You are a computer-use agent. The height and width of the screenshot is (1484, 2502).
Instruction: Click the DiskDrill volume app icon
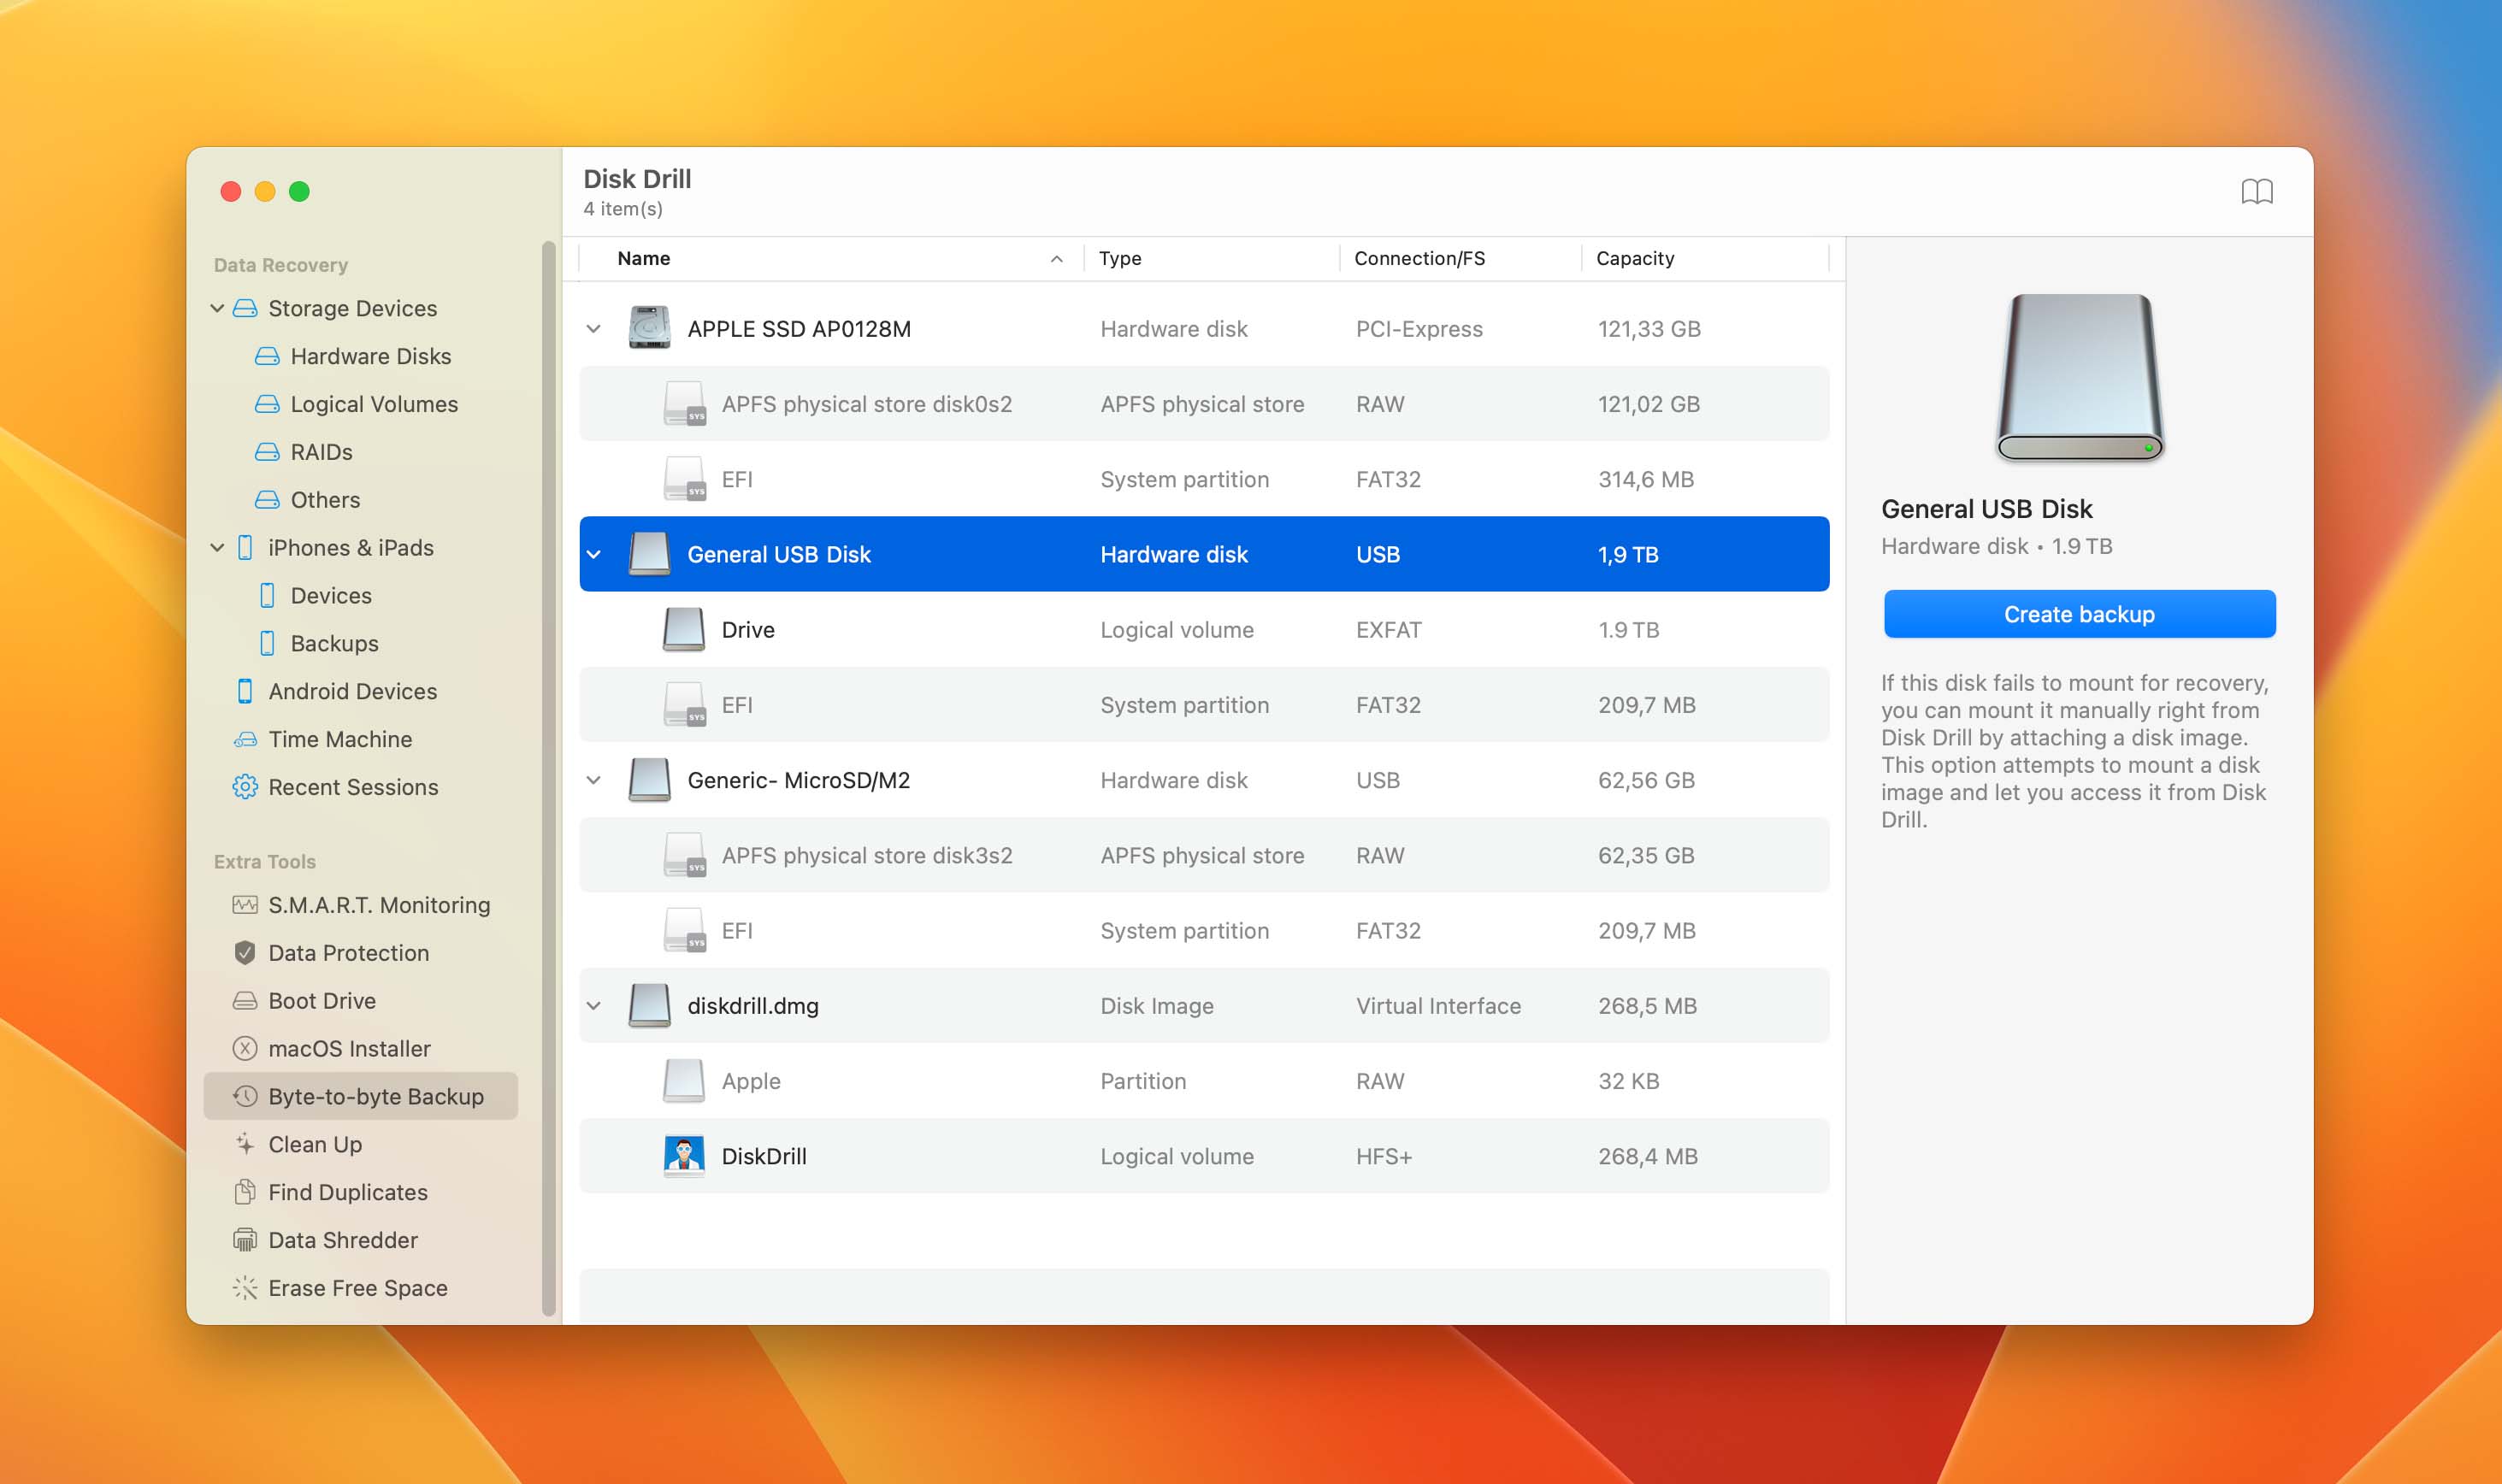tap(684, 1156)
